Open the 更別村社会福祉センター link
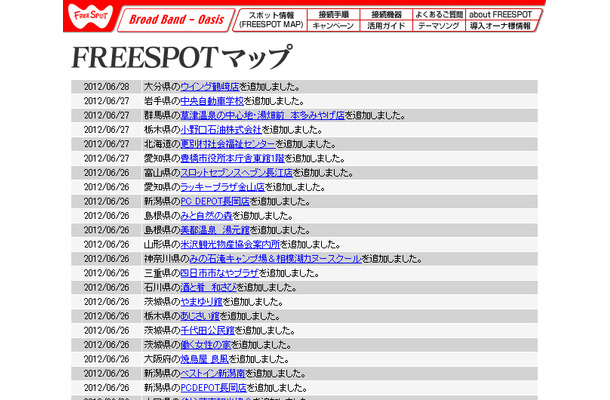610x400 pixels. coord(228,144)
